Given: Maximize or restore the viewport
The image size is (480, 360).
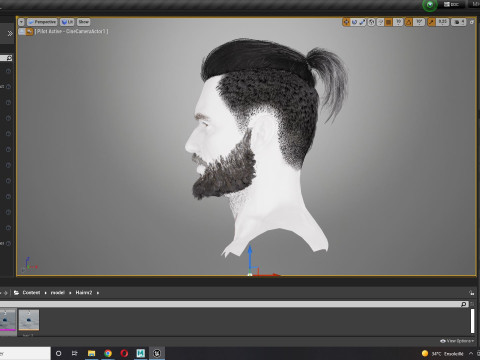Looking at the screenshot, I should pyautogui.click(x=472, y=22).
